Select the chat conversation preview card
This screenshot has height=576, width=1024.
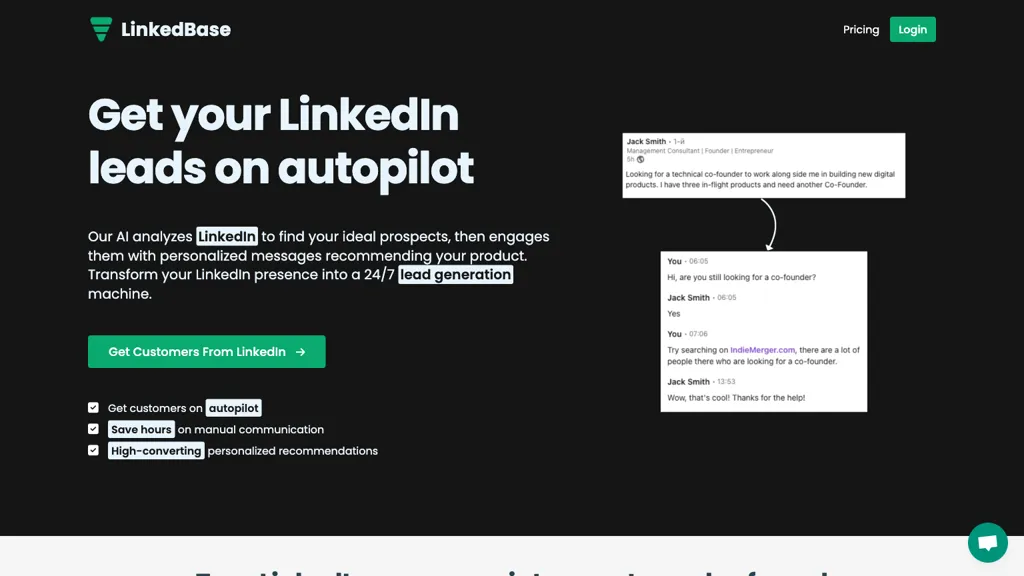click(x=763, y=332)
